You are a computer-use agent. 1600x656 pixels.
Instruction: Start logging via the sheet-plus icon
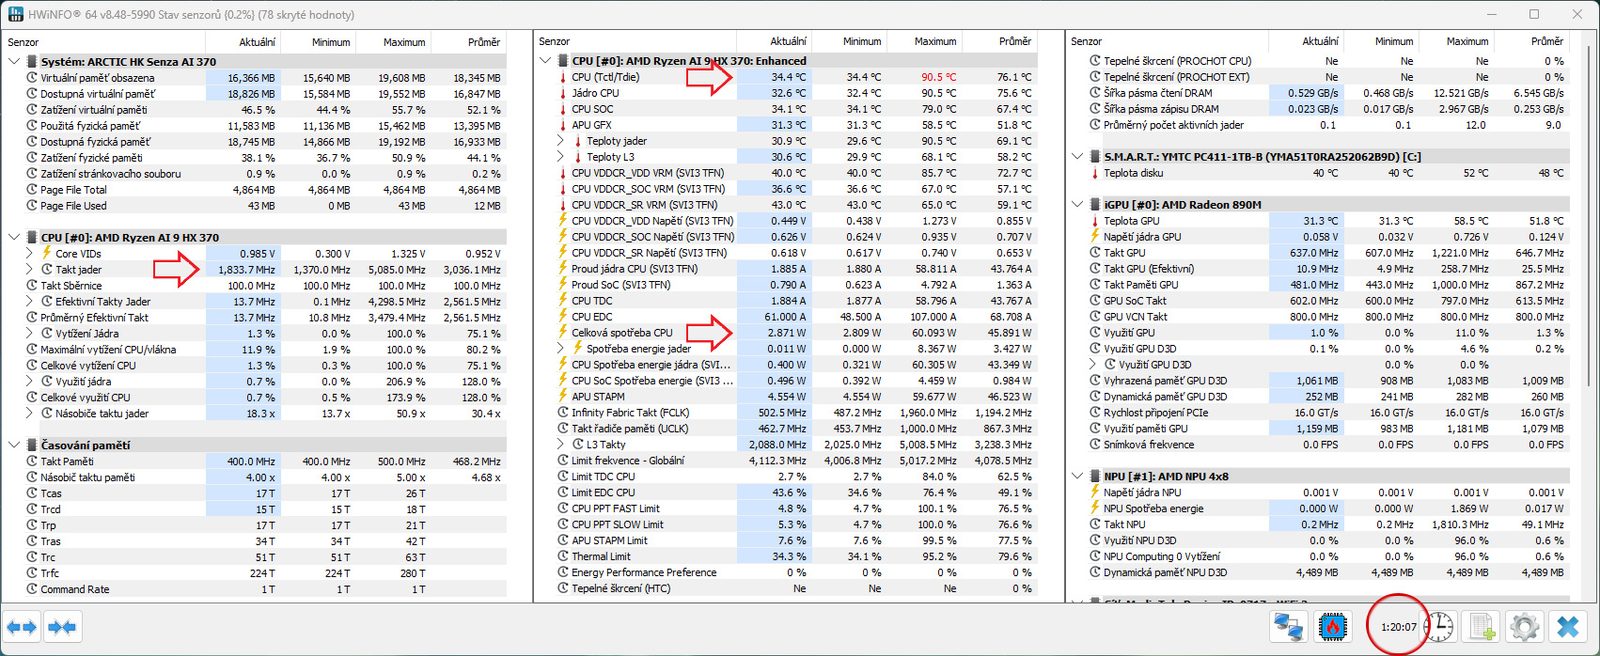tap(1482, 627)
